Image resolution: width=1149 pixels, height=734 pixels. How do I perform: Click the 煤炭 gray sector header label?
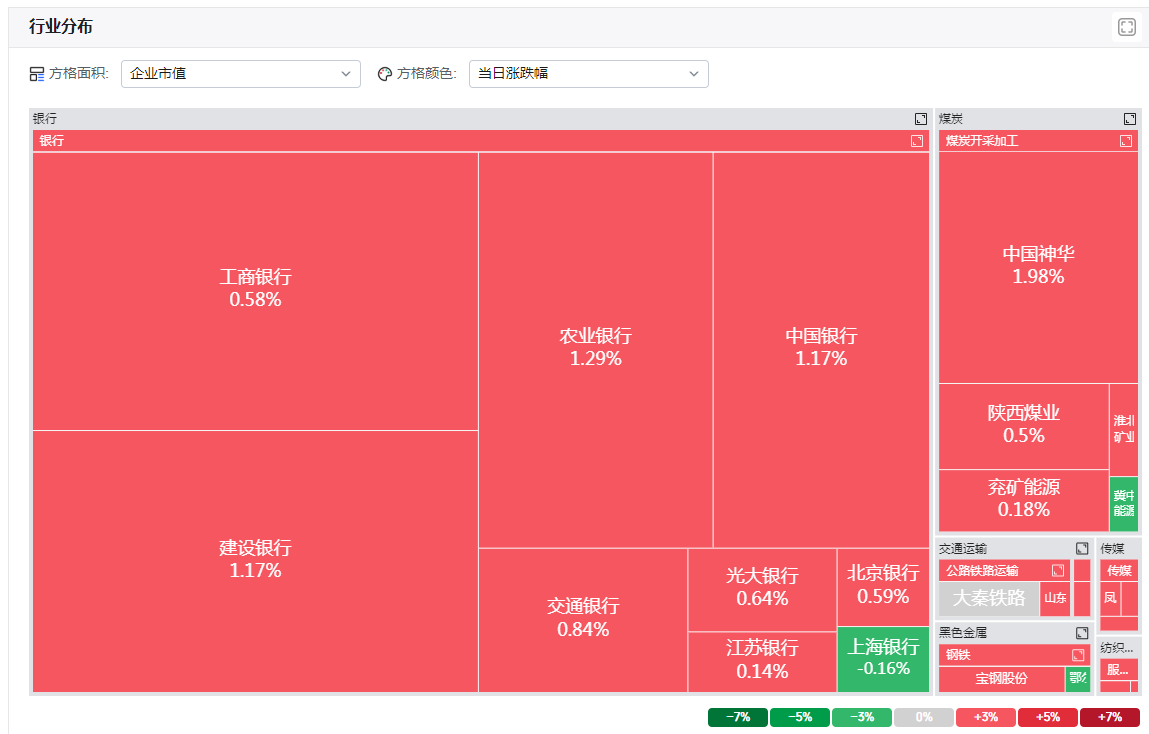tap(951, 119)
